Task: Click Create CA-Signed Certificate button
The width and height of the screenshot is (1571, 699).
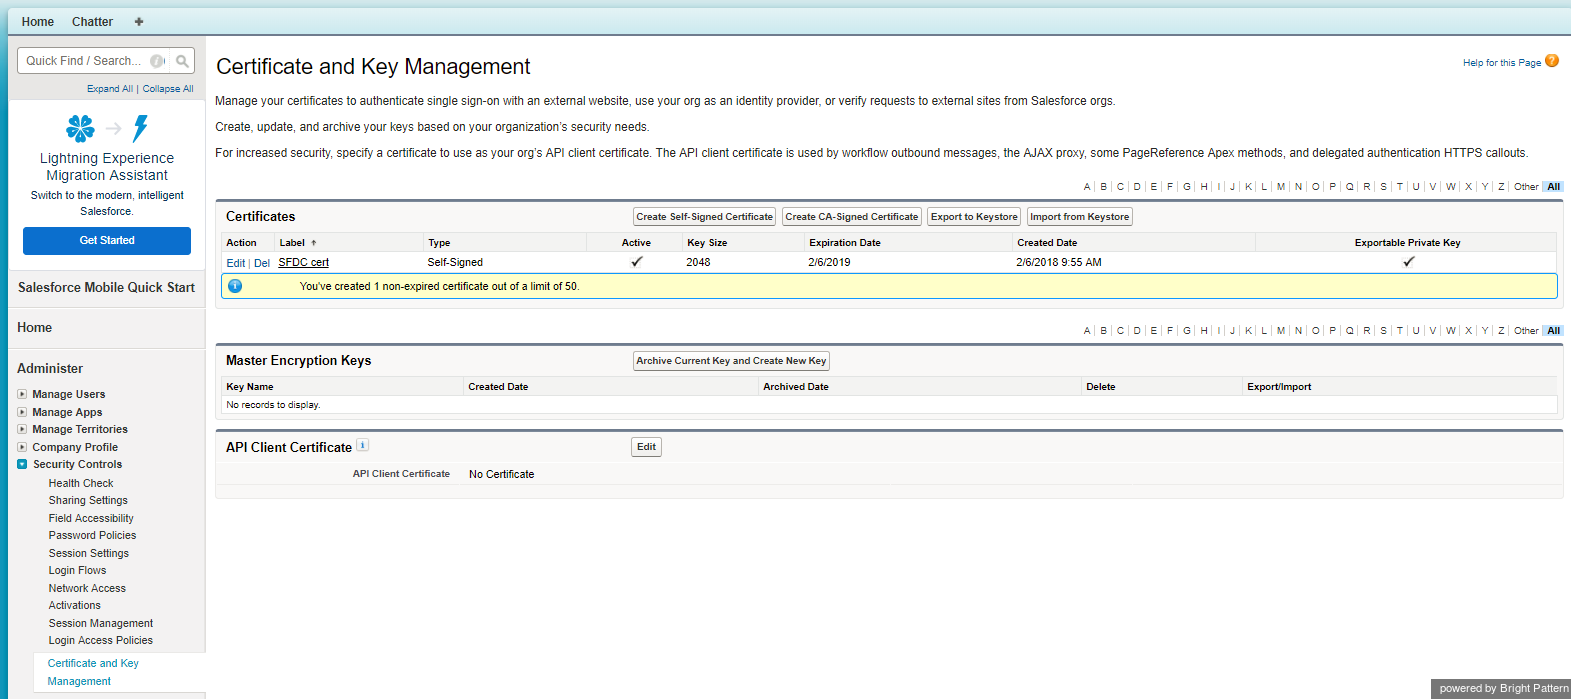Action: pyautogui.click(x=852, y=217)
